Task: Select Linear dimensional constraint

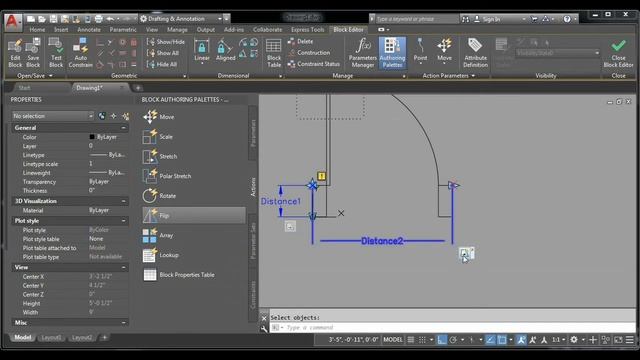Action: tap(202, 51)
